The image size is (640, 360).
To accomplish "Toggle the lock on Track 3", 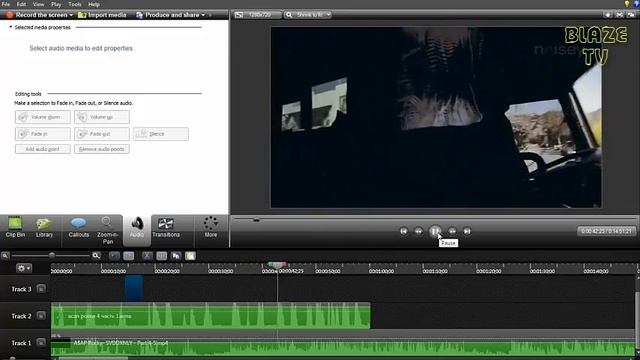I will coord(41,289).
